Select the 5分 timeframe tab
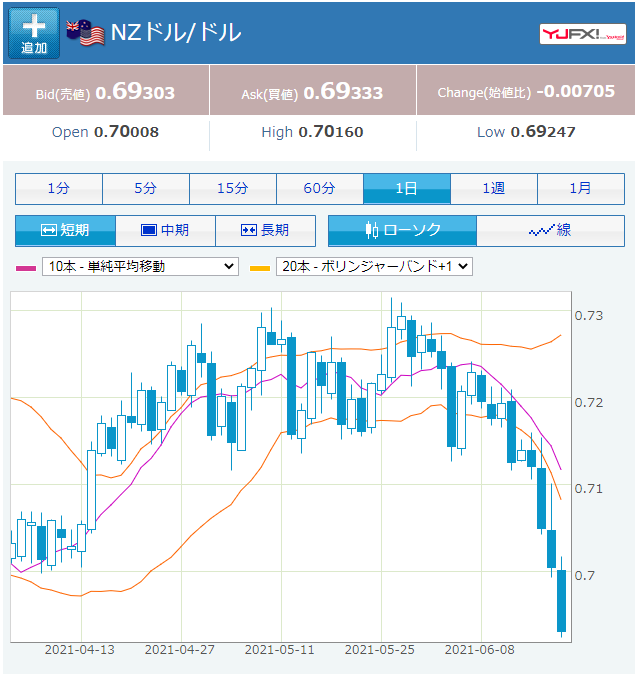 point(146,189)
